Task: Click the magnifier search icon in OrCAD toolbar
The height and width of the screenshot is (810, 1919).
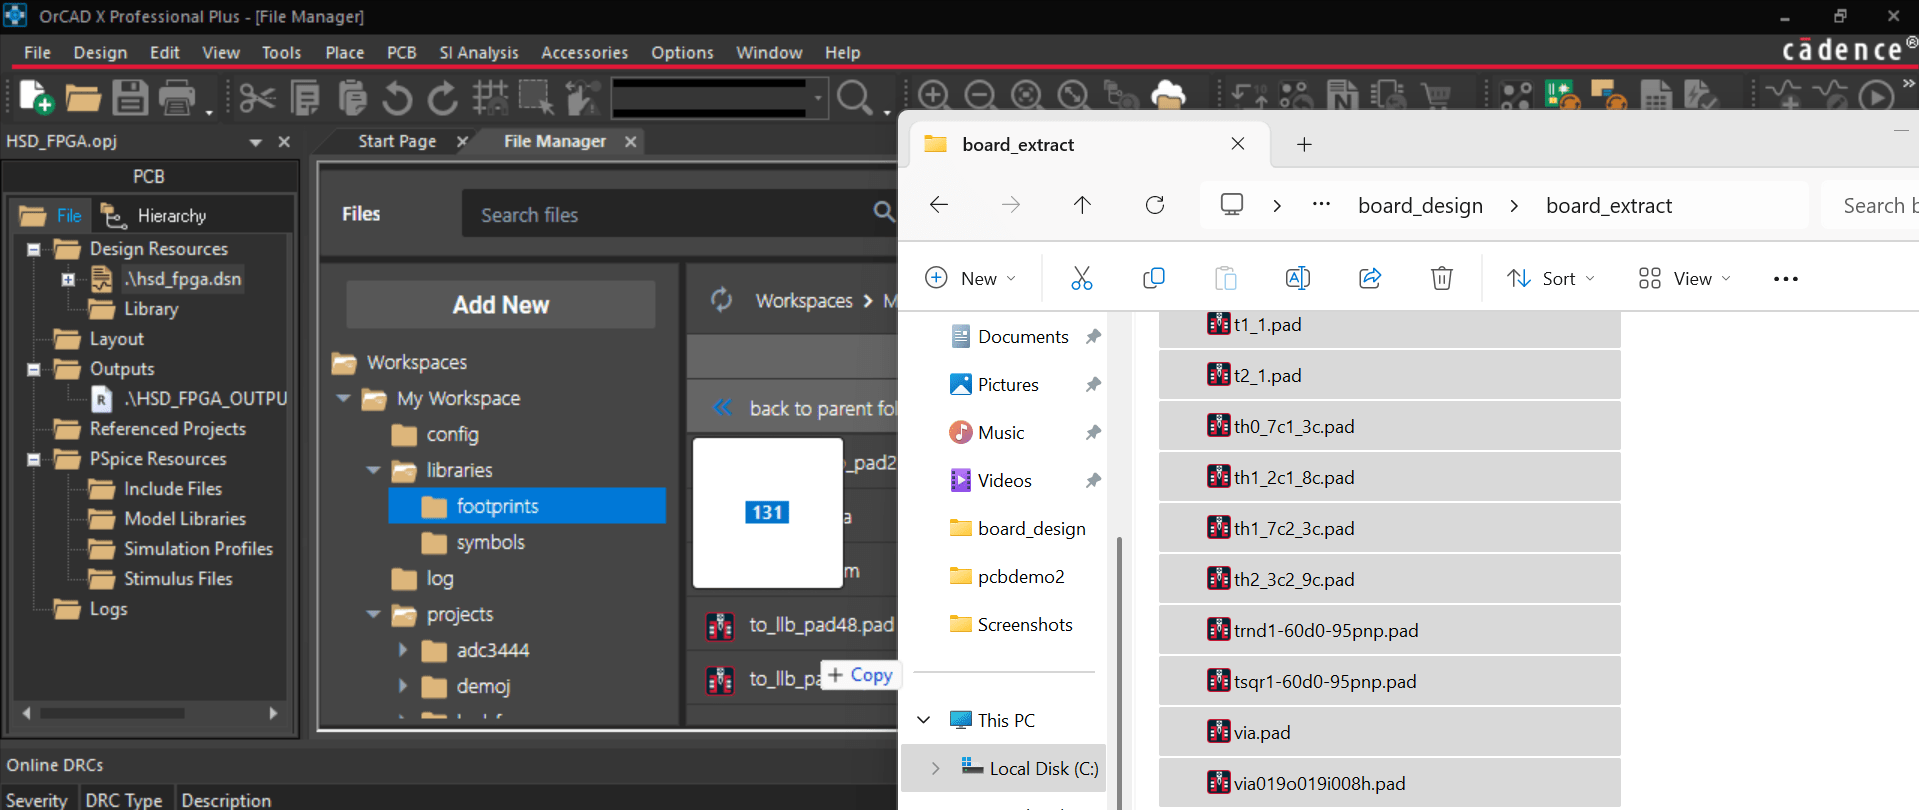Action: coord(854,97)
